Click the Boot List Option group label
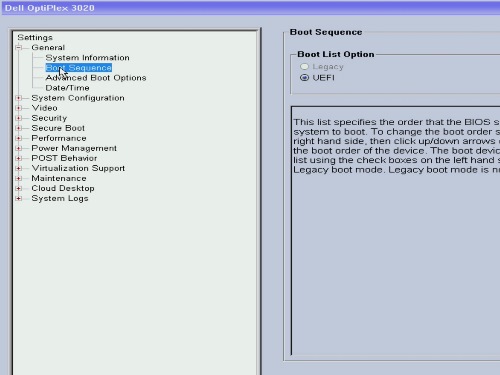The width and height of the screenshot is (500, 375). [336, 54]
